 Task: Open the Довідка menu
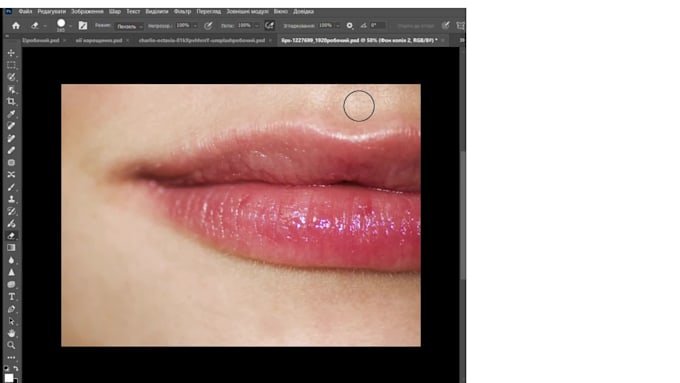(x=303, y=11)
